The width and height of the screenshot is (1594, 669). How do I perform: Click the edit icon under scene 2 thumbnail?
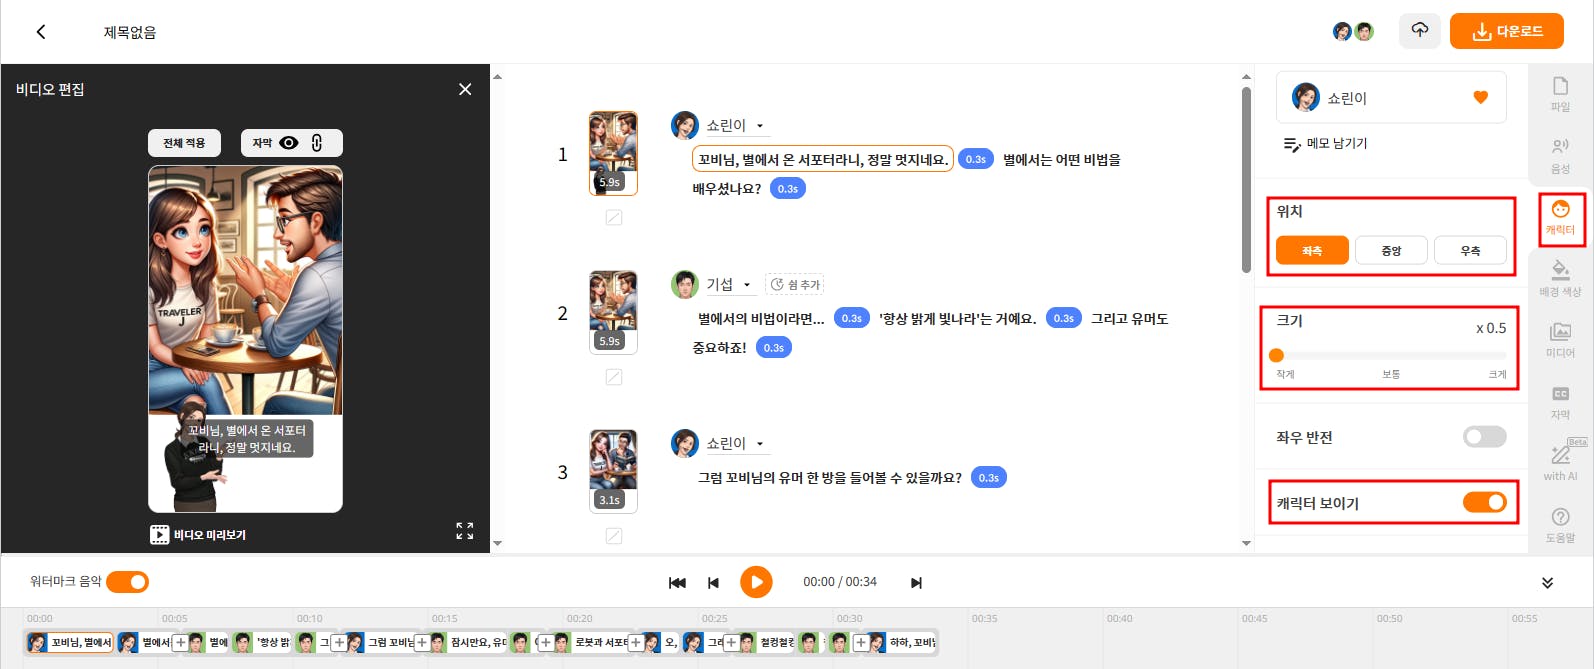(x=614, y=377)
